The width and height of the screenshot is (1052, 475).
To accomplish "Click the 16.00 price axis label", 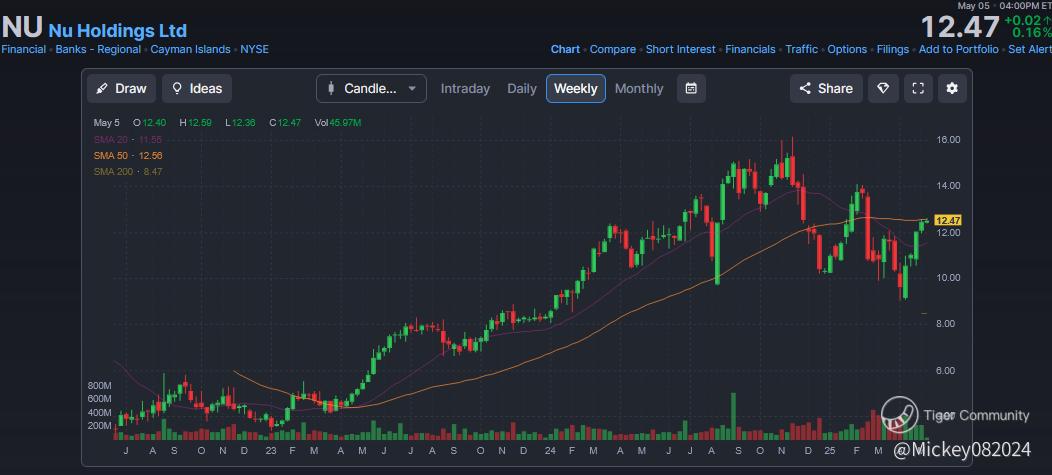I will click(948, 140).
